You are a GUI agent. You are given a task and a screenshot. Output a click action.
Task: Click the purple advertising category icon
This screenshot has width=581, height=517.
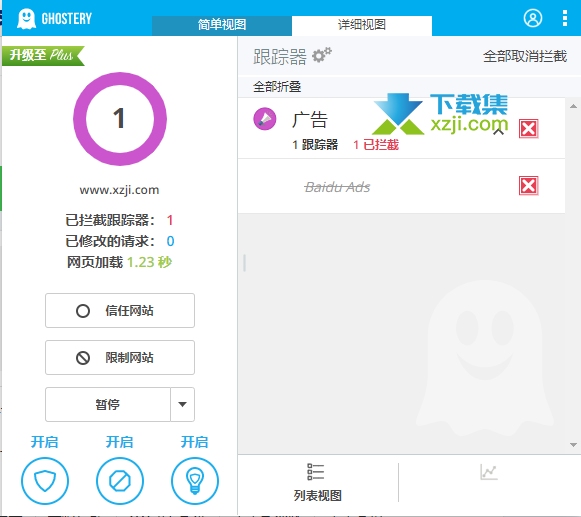pos(265,119)
